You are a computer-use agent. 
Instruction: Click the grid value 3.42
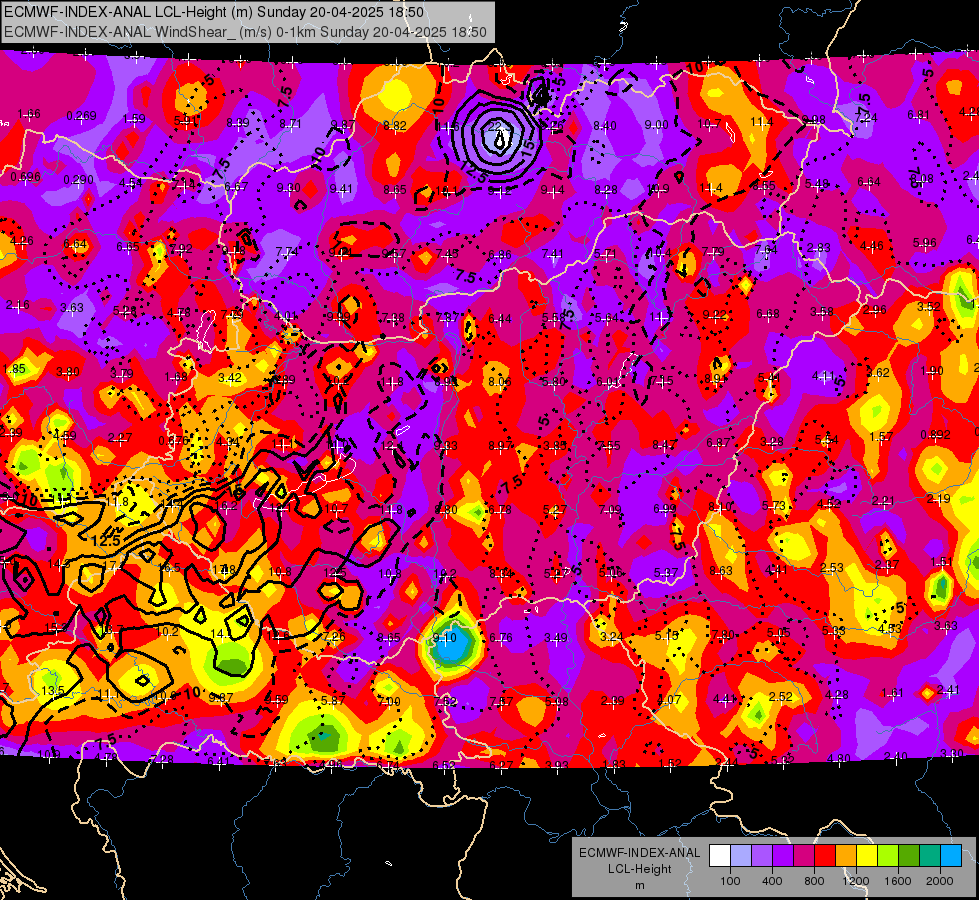tap(230, 377)
